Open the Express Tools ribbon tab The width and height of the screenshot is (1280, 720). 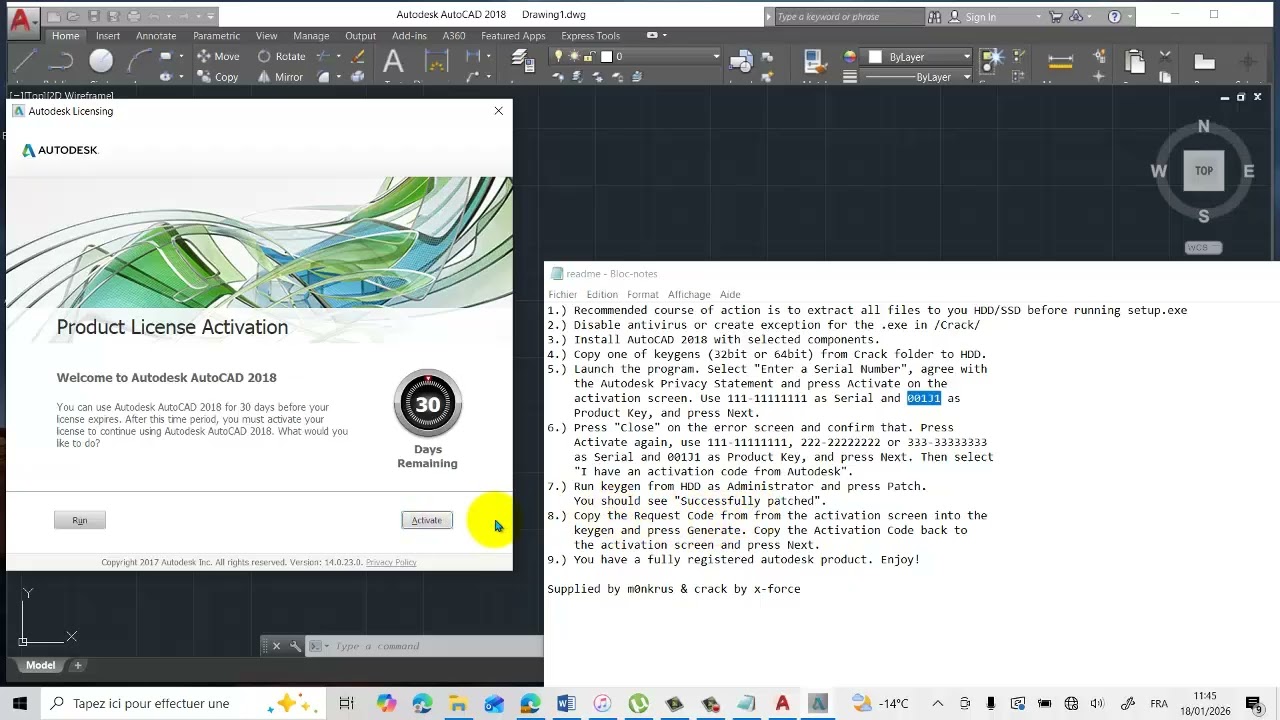point(590,36)
